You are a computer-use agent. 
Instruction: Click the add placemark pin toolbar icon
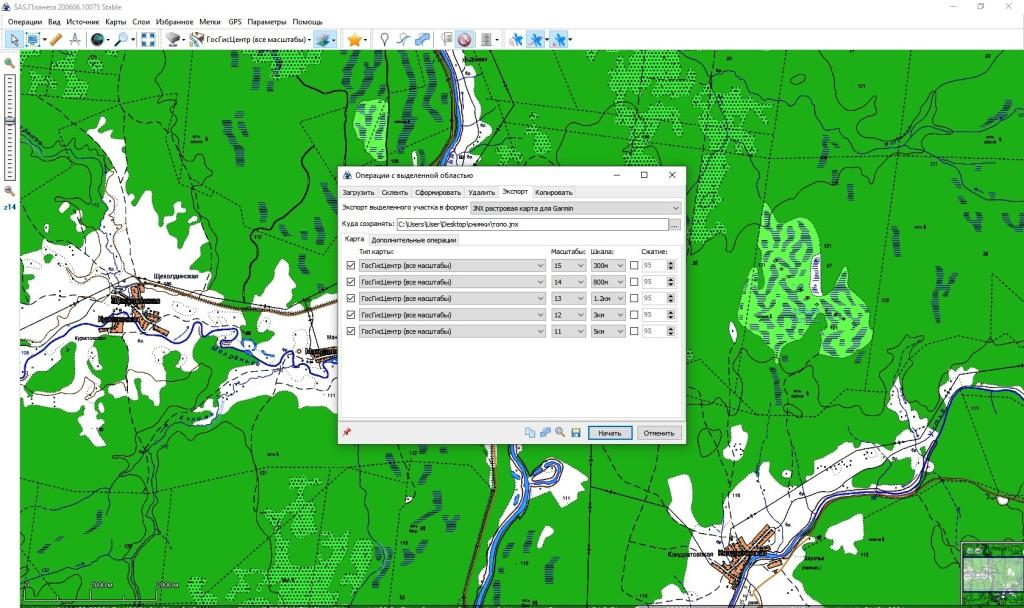tap(384, 39)
